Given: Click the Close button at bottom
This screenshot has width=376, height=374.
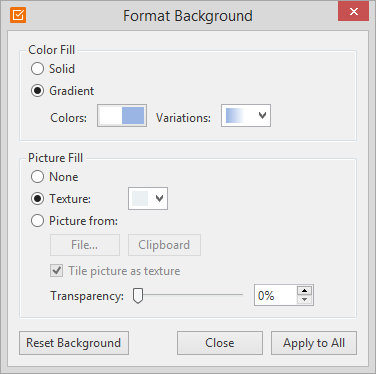Looking at the screenshot, I should (x=220, y=343).
